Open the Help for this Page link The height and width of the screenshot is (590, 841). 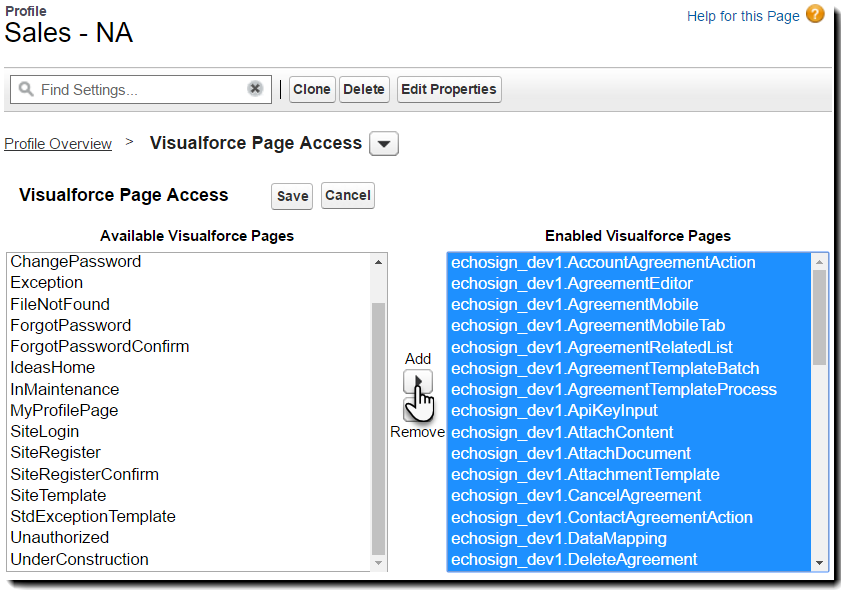click(743, 16)
